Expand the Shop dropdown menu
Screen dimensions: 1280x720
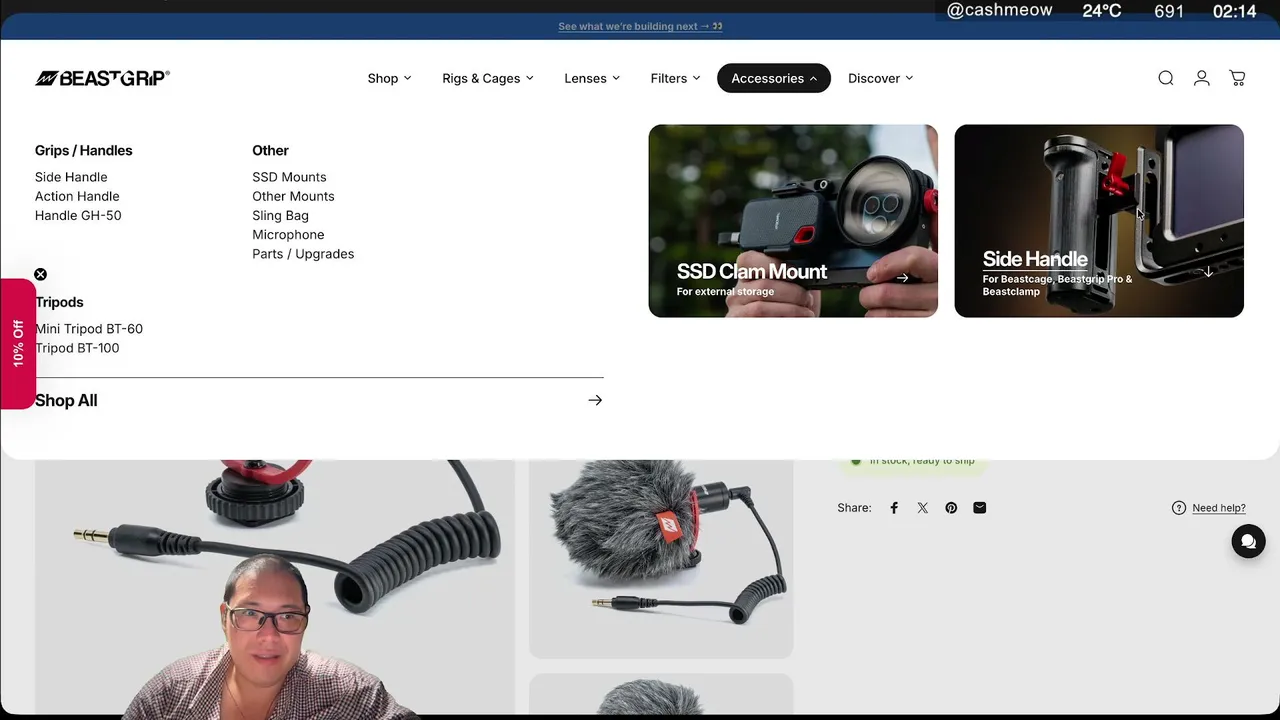pos(389,78)
